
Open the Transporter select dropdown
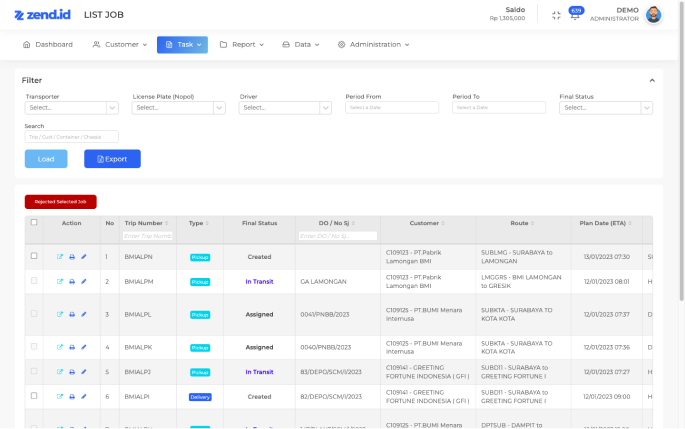coord(72,108)
